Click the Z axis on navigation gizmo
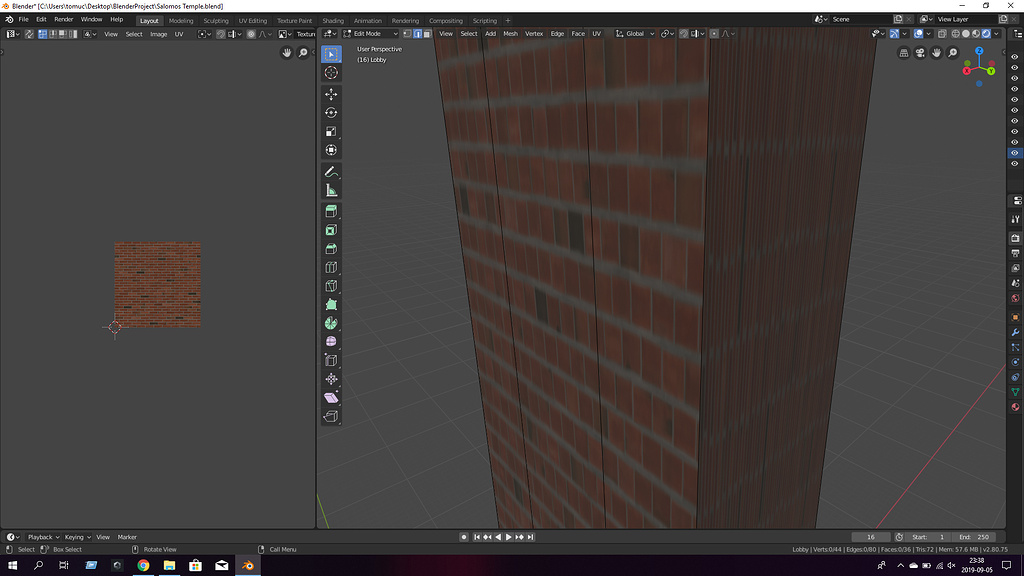 coord(979,51)
